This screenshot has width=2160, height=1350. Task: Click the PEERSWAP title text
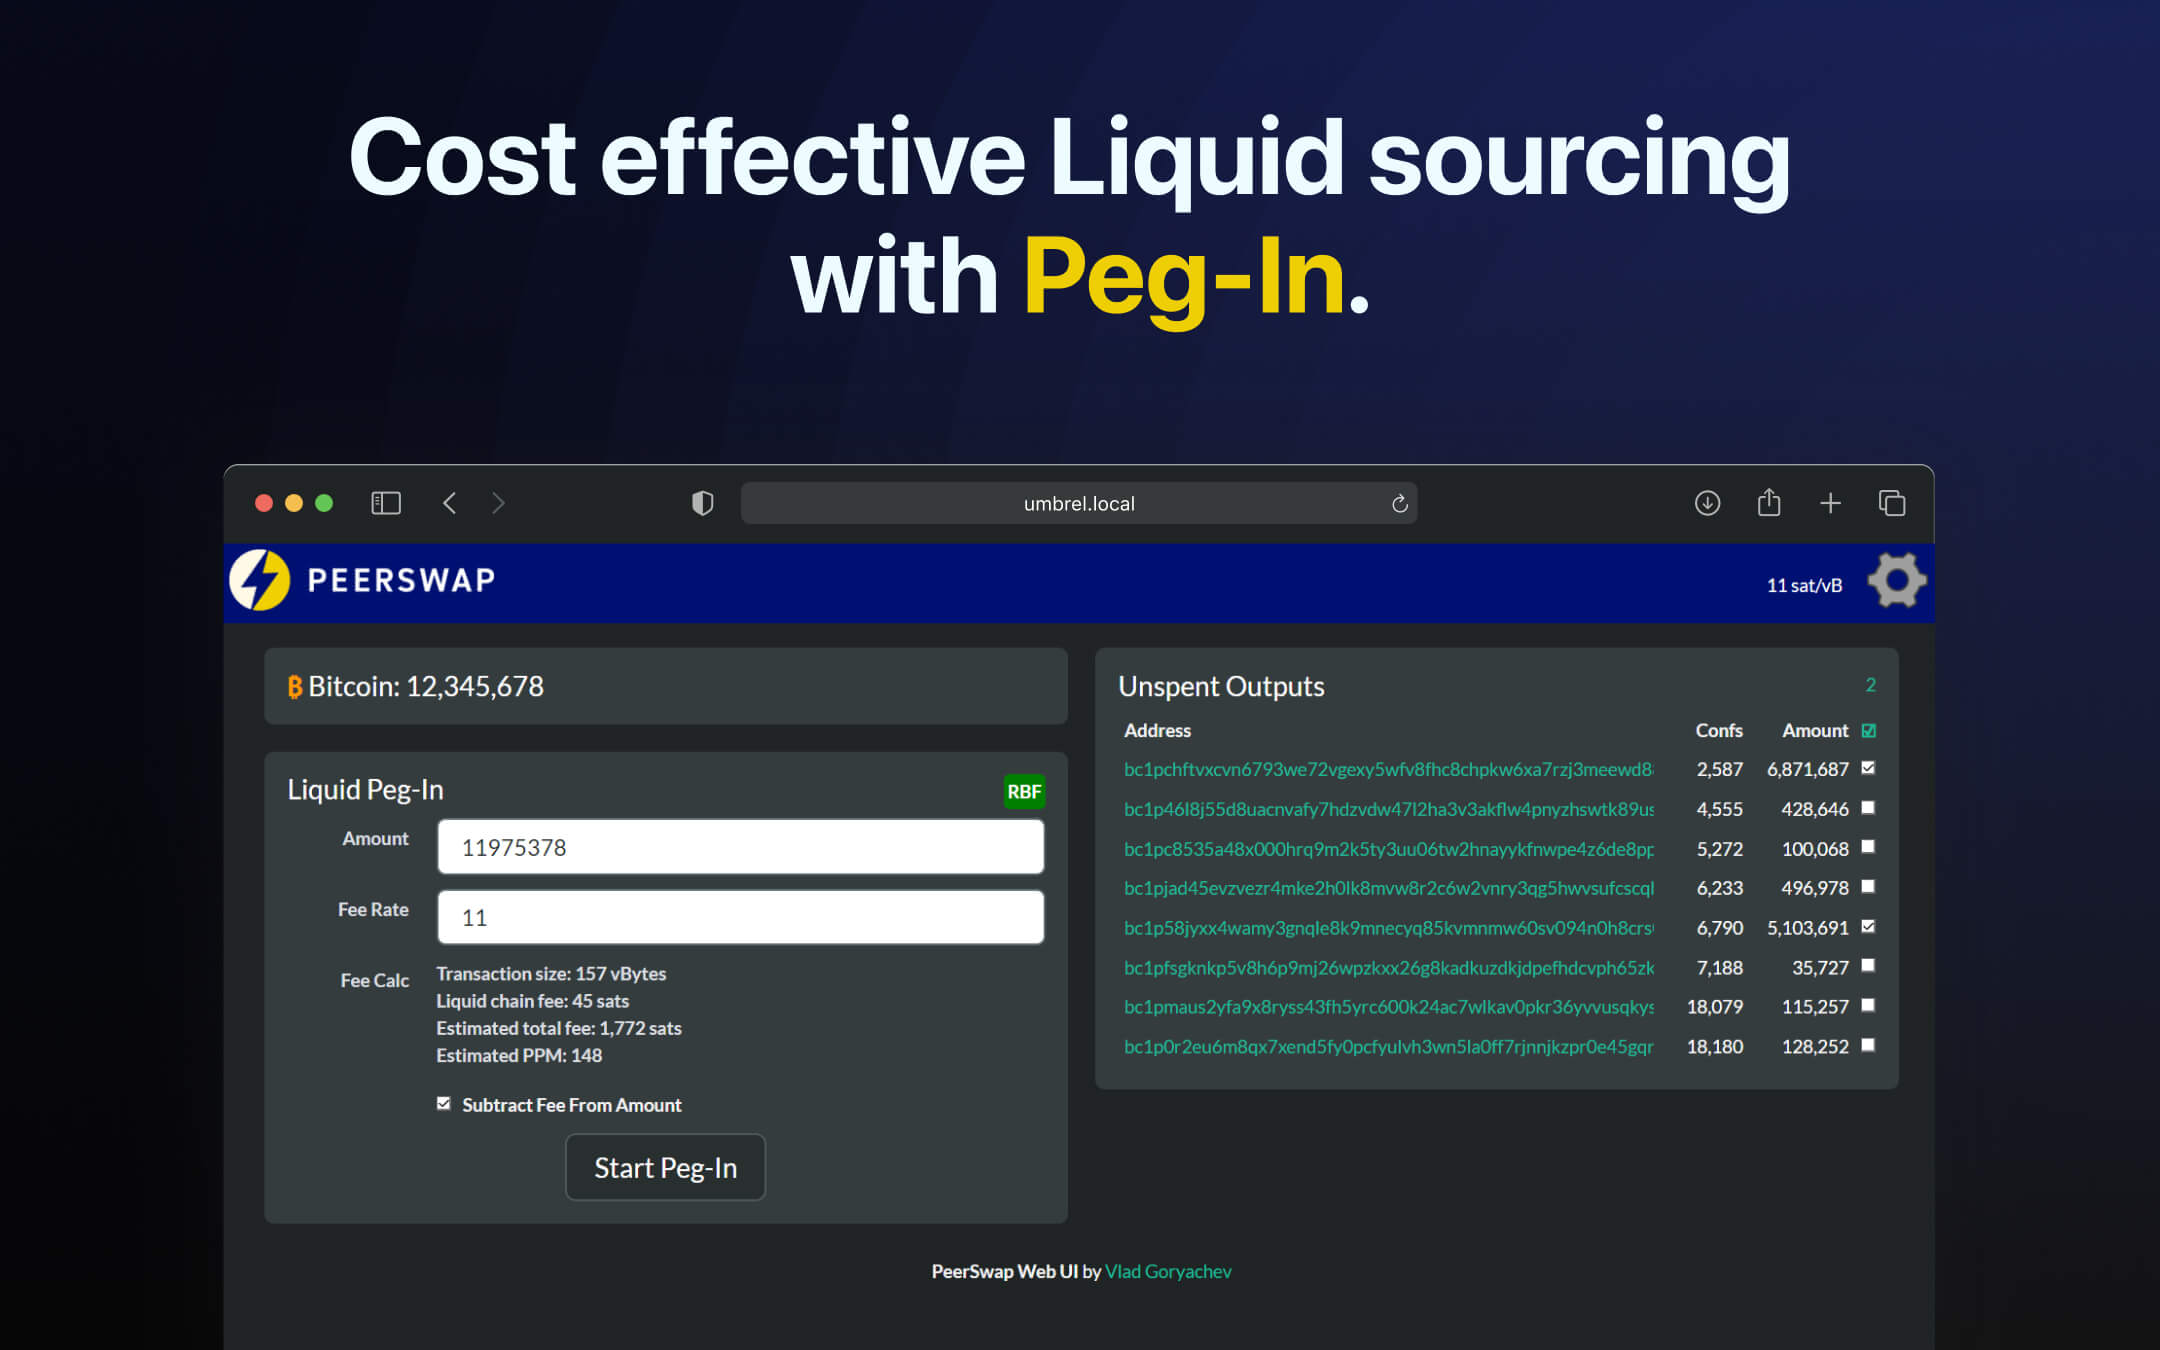coord(401,581)
